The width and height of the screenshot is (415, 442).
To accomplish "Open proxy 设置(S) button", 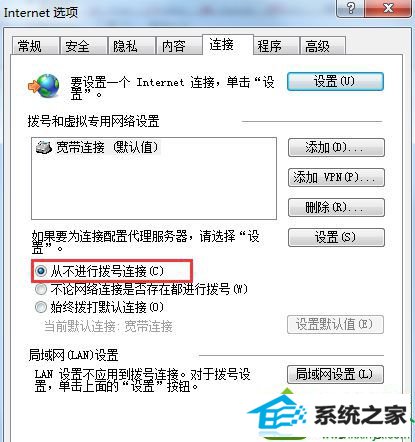I will click(336, 237).
